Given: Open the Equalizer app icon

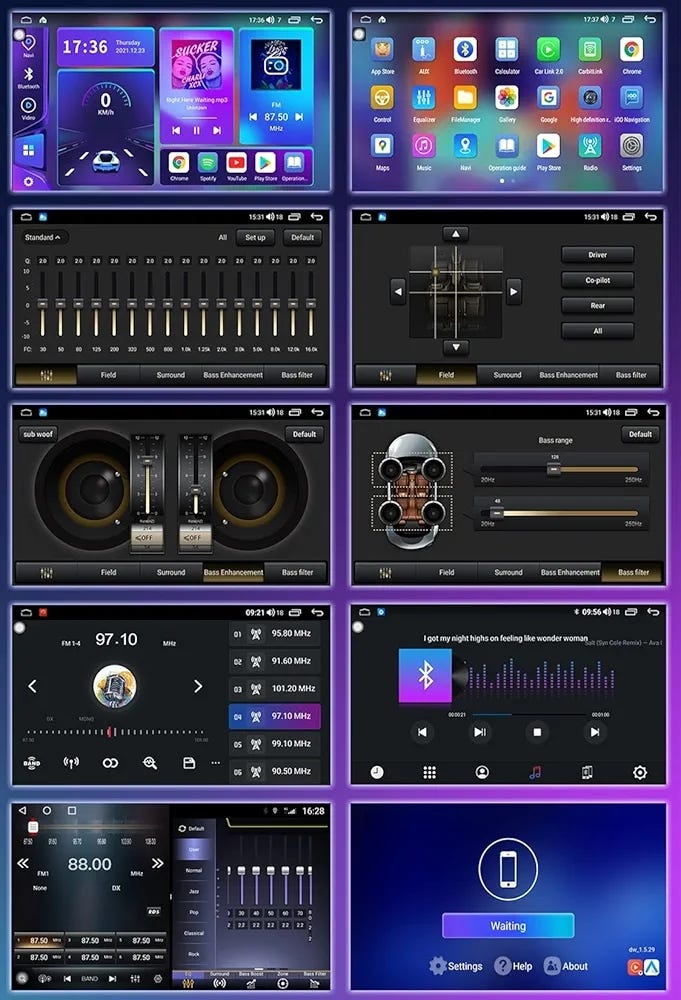Looking at the screenshot, I should point(424,104).
